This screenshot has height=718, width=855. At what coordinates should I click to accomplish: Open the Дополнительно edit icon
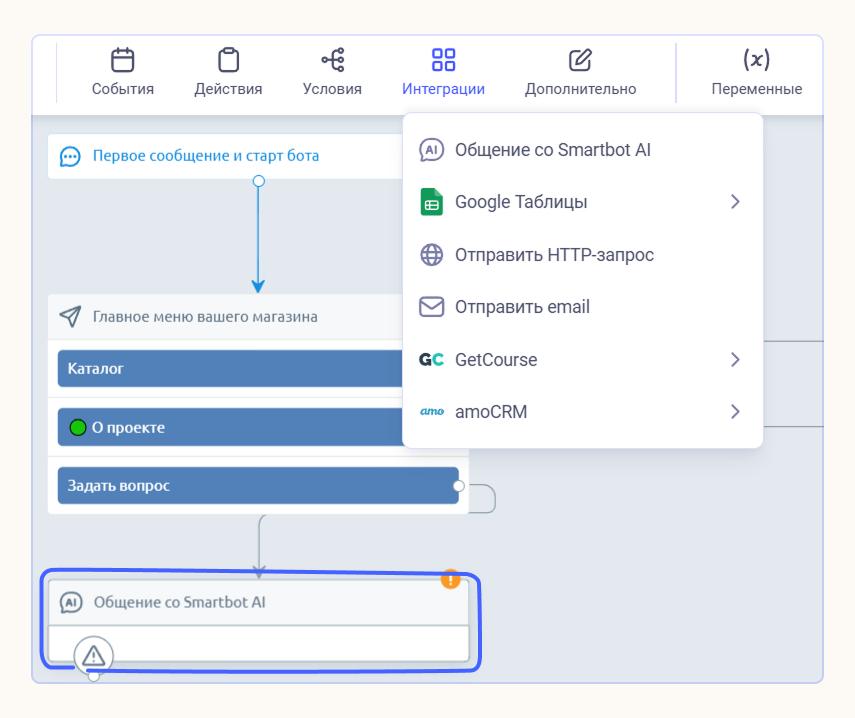pyautogui.click(x=580, y=60)
